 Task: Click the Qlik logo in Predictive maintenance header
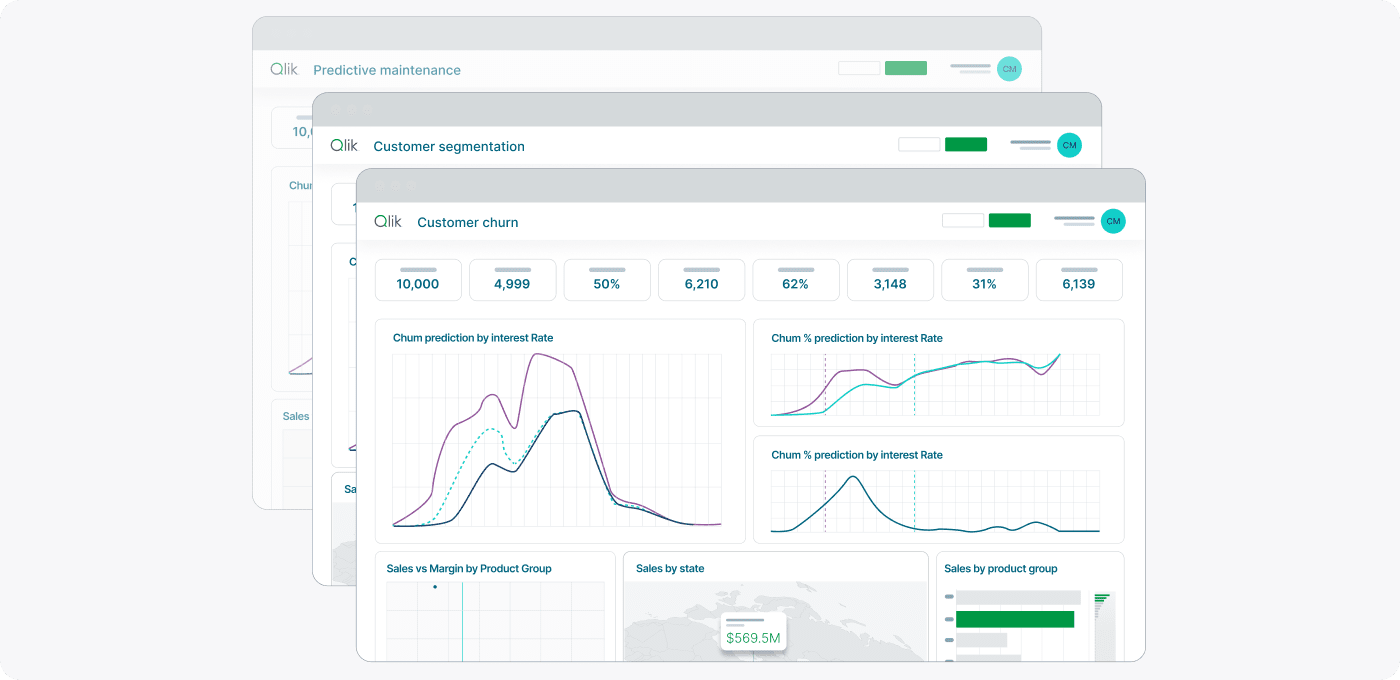[x=284, y=68]
